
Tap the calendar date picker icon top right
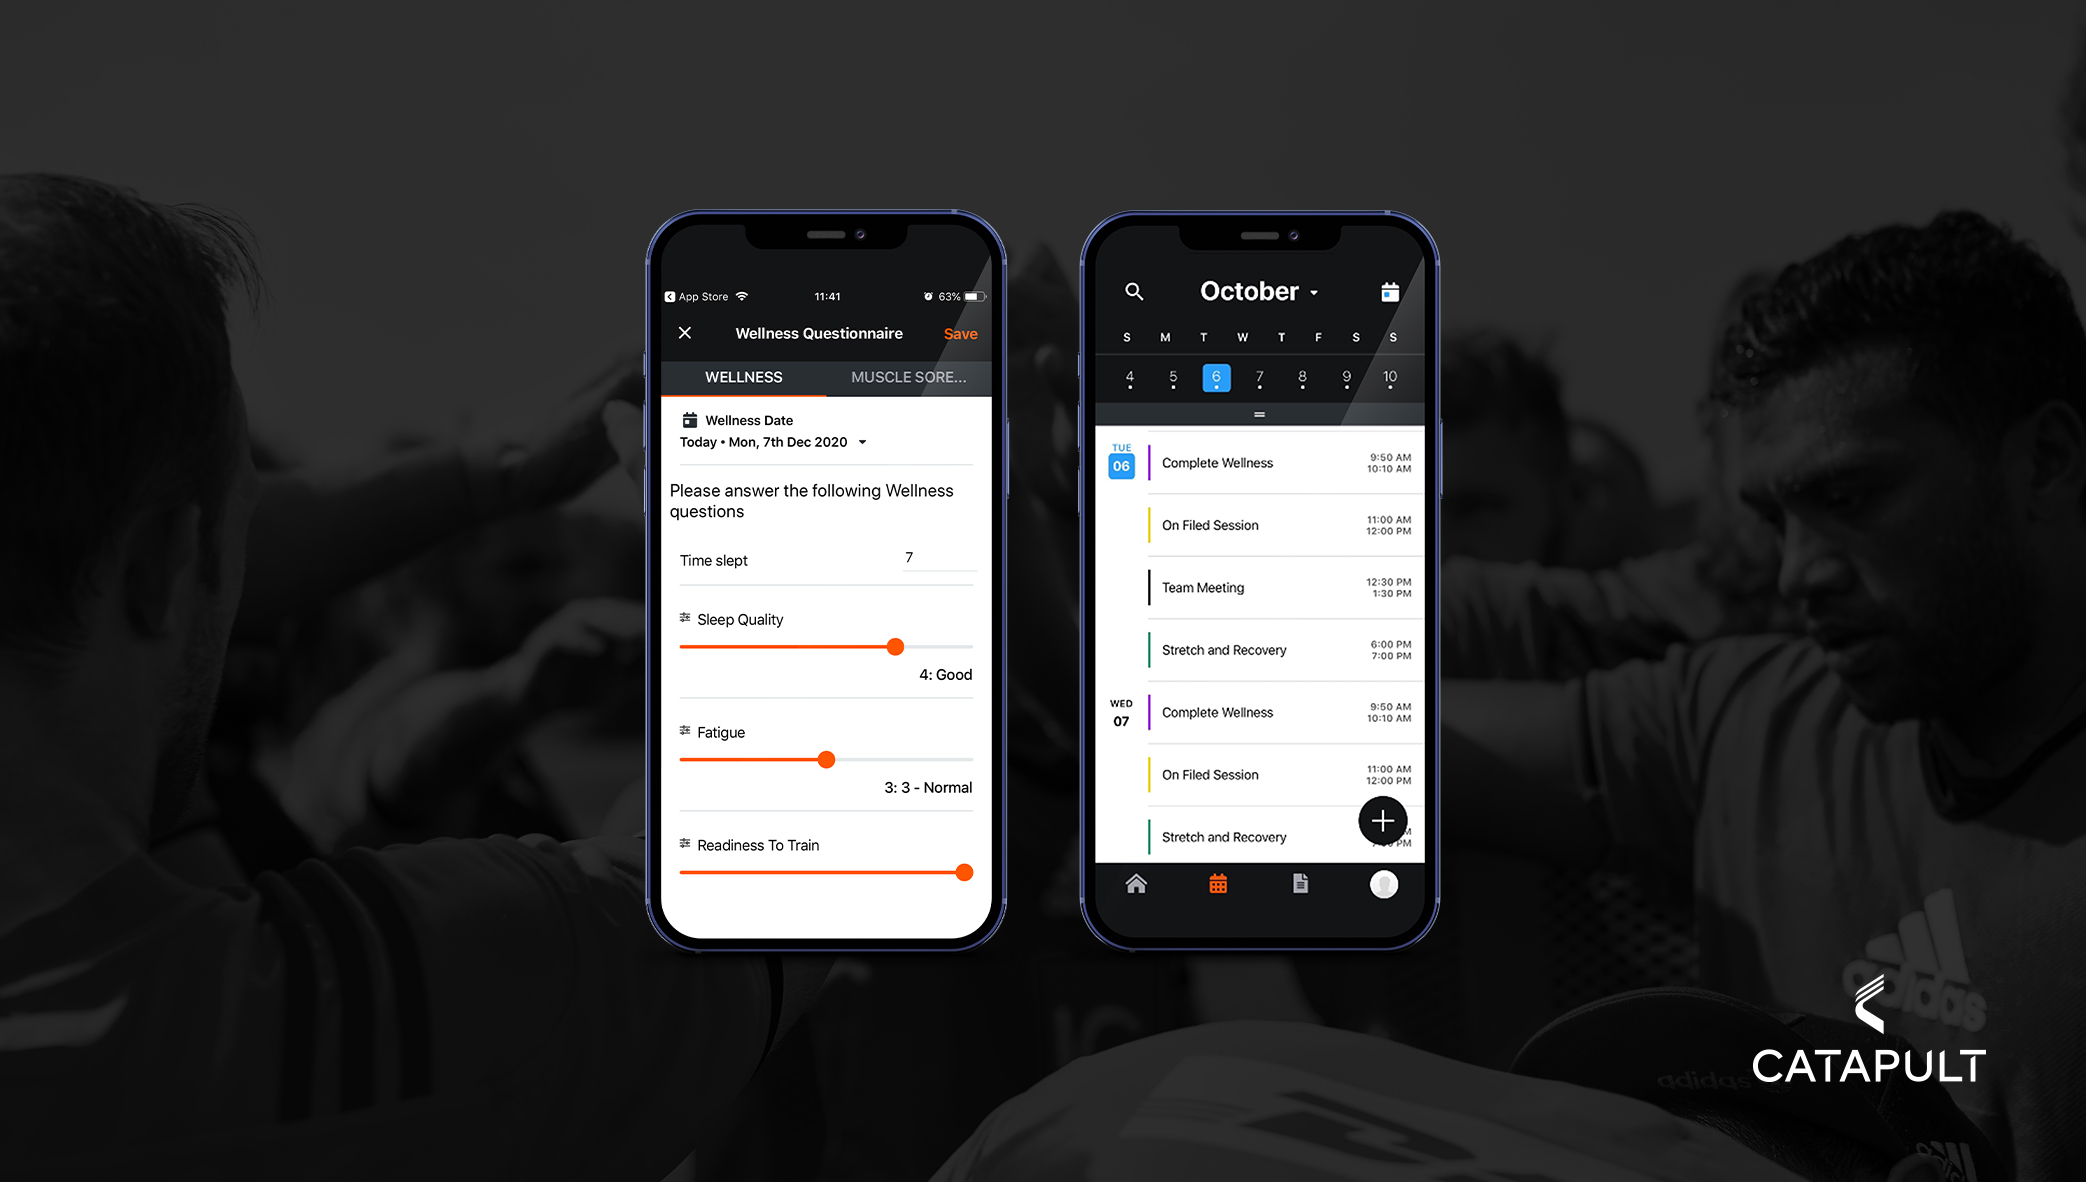[x=1387, y=292]
